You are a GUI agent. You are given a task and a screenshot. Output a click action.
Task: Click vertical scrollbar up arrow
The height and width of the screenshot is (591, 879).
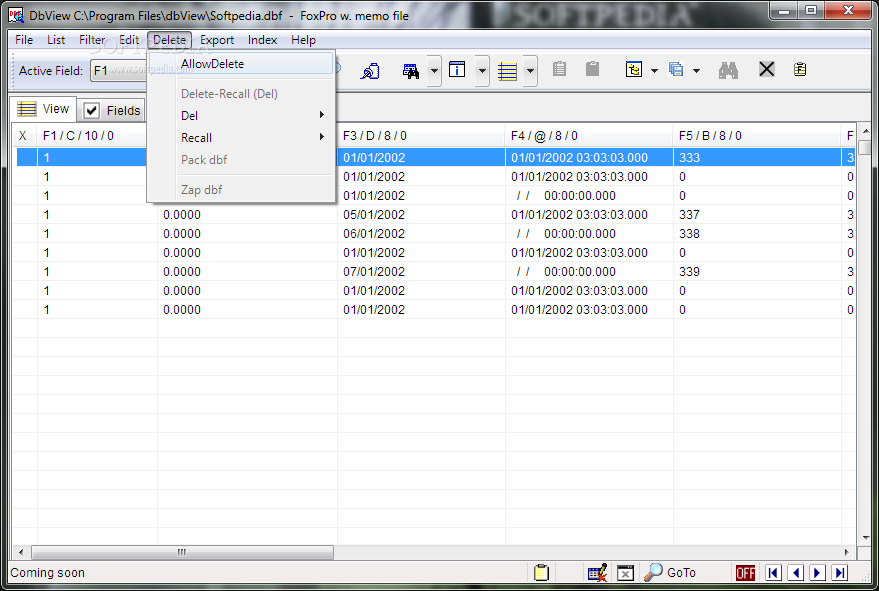[x=866, y=132]
